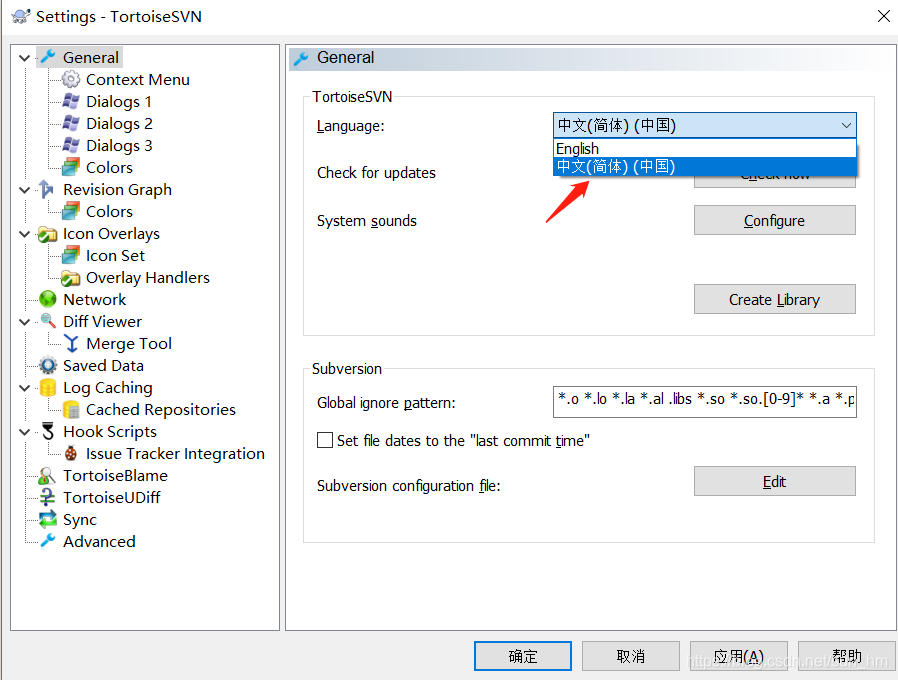Click the Configure system sounds button
Image resolution: width=898 pixels, height=680 pixels.
coord(774,220)
